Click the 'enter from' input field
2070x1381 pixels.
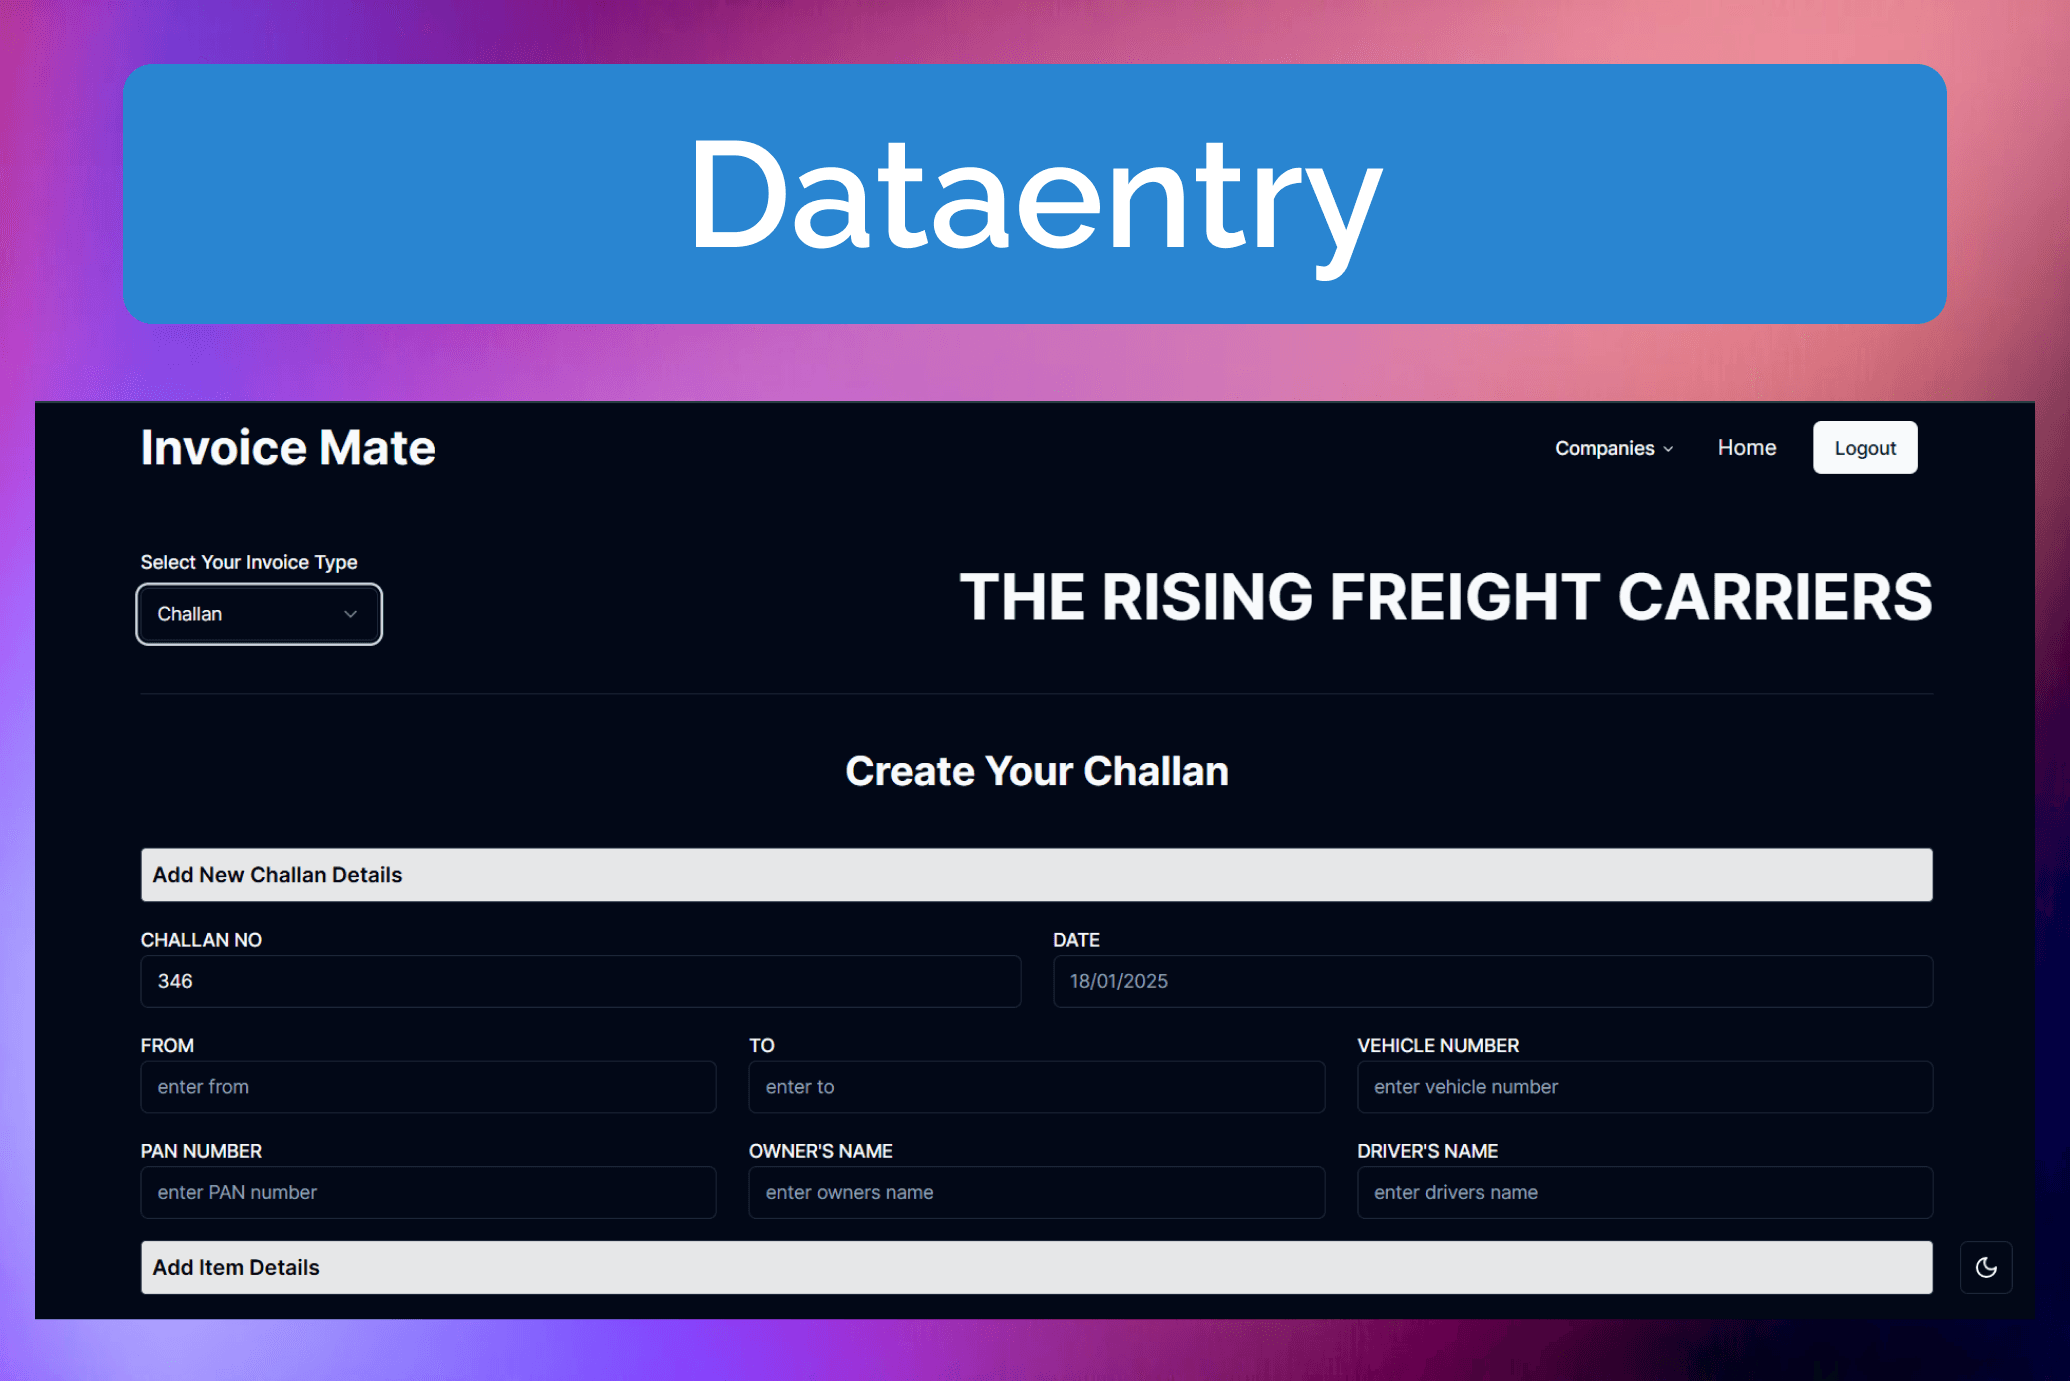pyautogui.click(x=428, y=1087)
